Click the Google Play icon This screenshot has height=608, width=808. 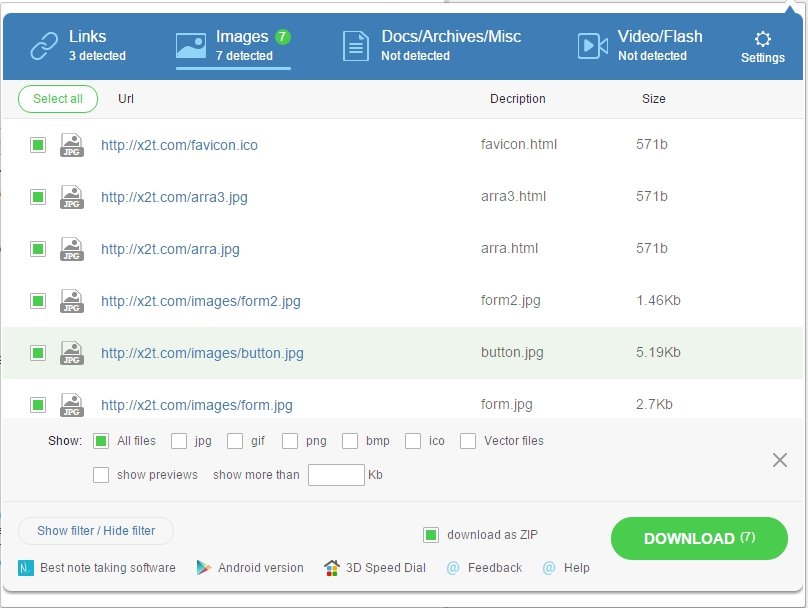coord(204,568)
